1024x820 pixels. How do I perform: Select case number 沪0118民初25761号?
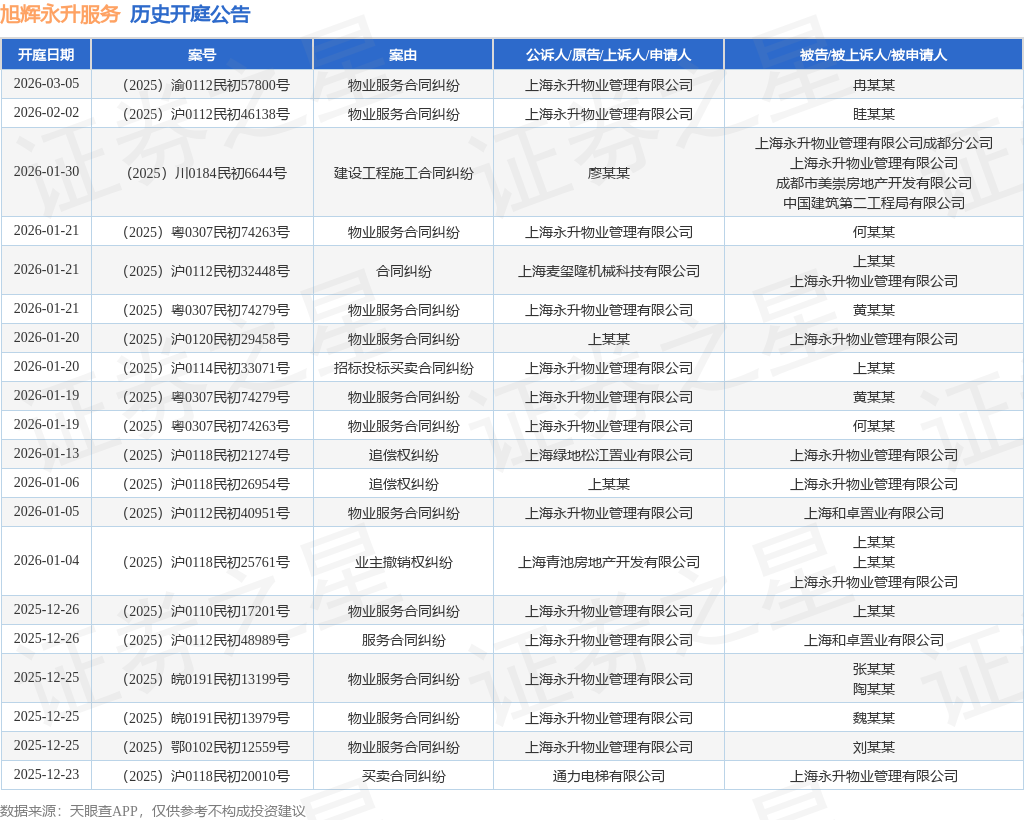[x=206, y=562]
